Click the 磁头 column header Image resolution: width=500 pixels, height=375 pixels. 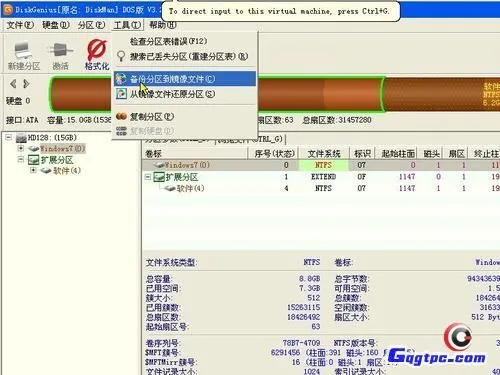coord(431,154)
